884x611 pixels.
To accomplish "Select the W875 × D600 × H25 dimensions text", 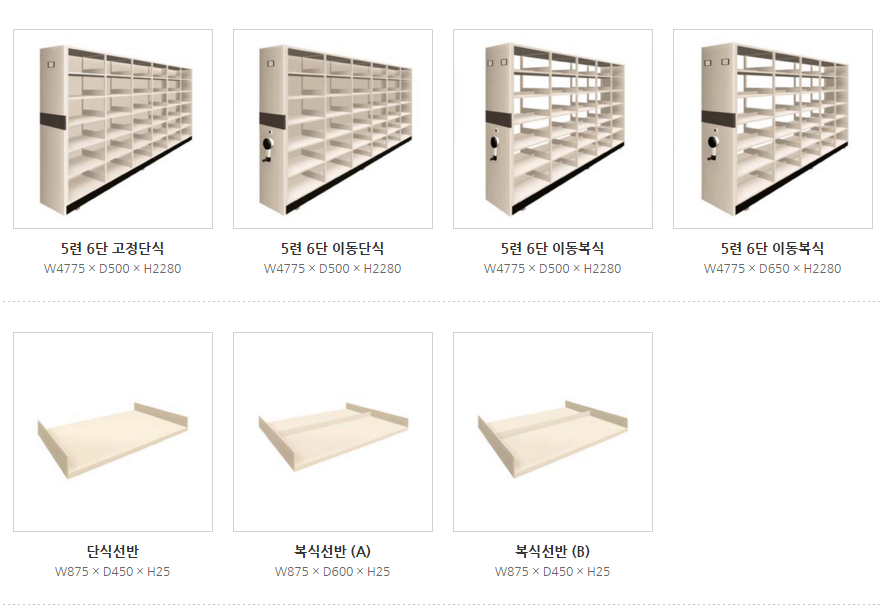I will 333,572.
